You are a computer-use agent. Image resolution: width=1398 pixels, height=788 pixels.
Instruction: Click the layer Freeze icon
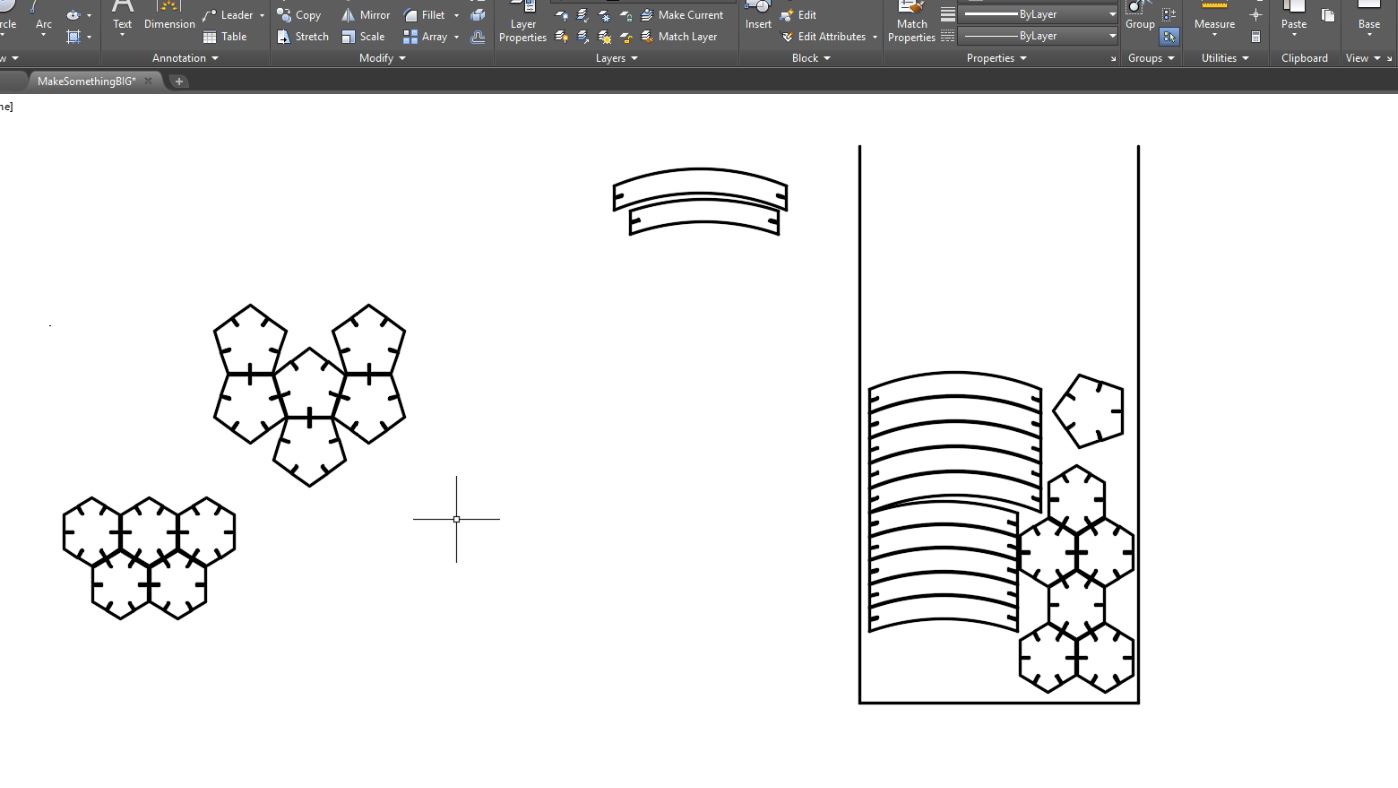point(604,15)
